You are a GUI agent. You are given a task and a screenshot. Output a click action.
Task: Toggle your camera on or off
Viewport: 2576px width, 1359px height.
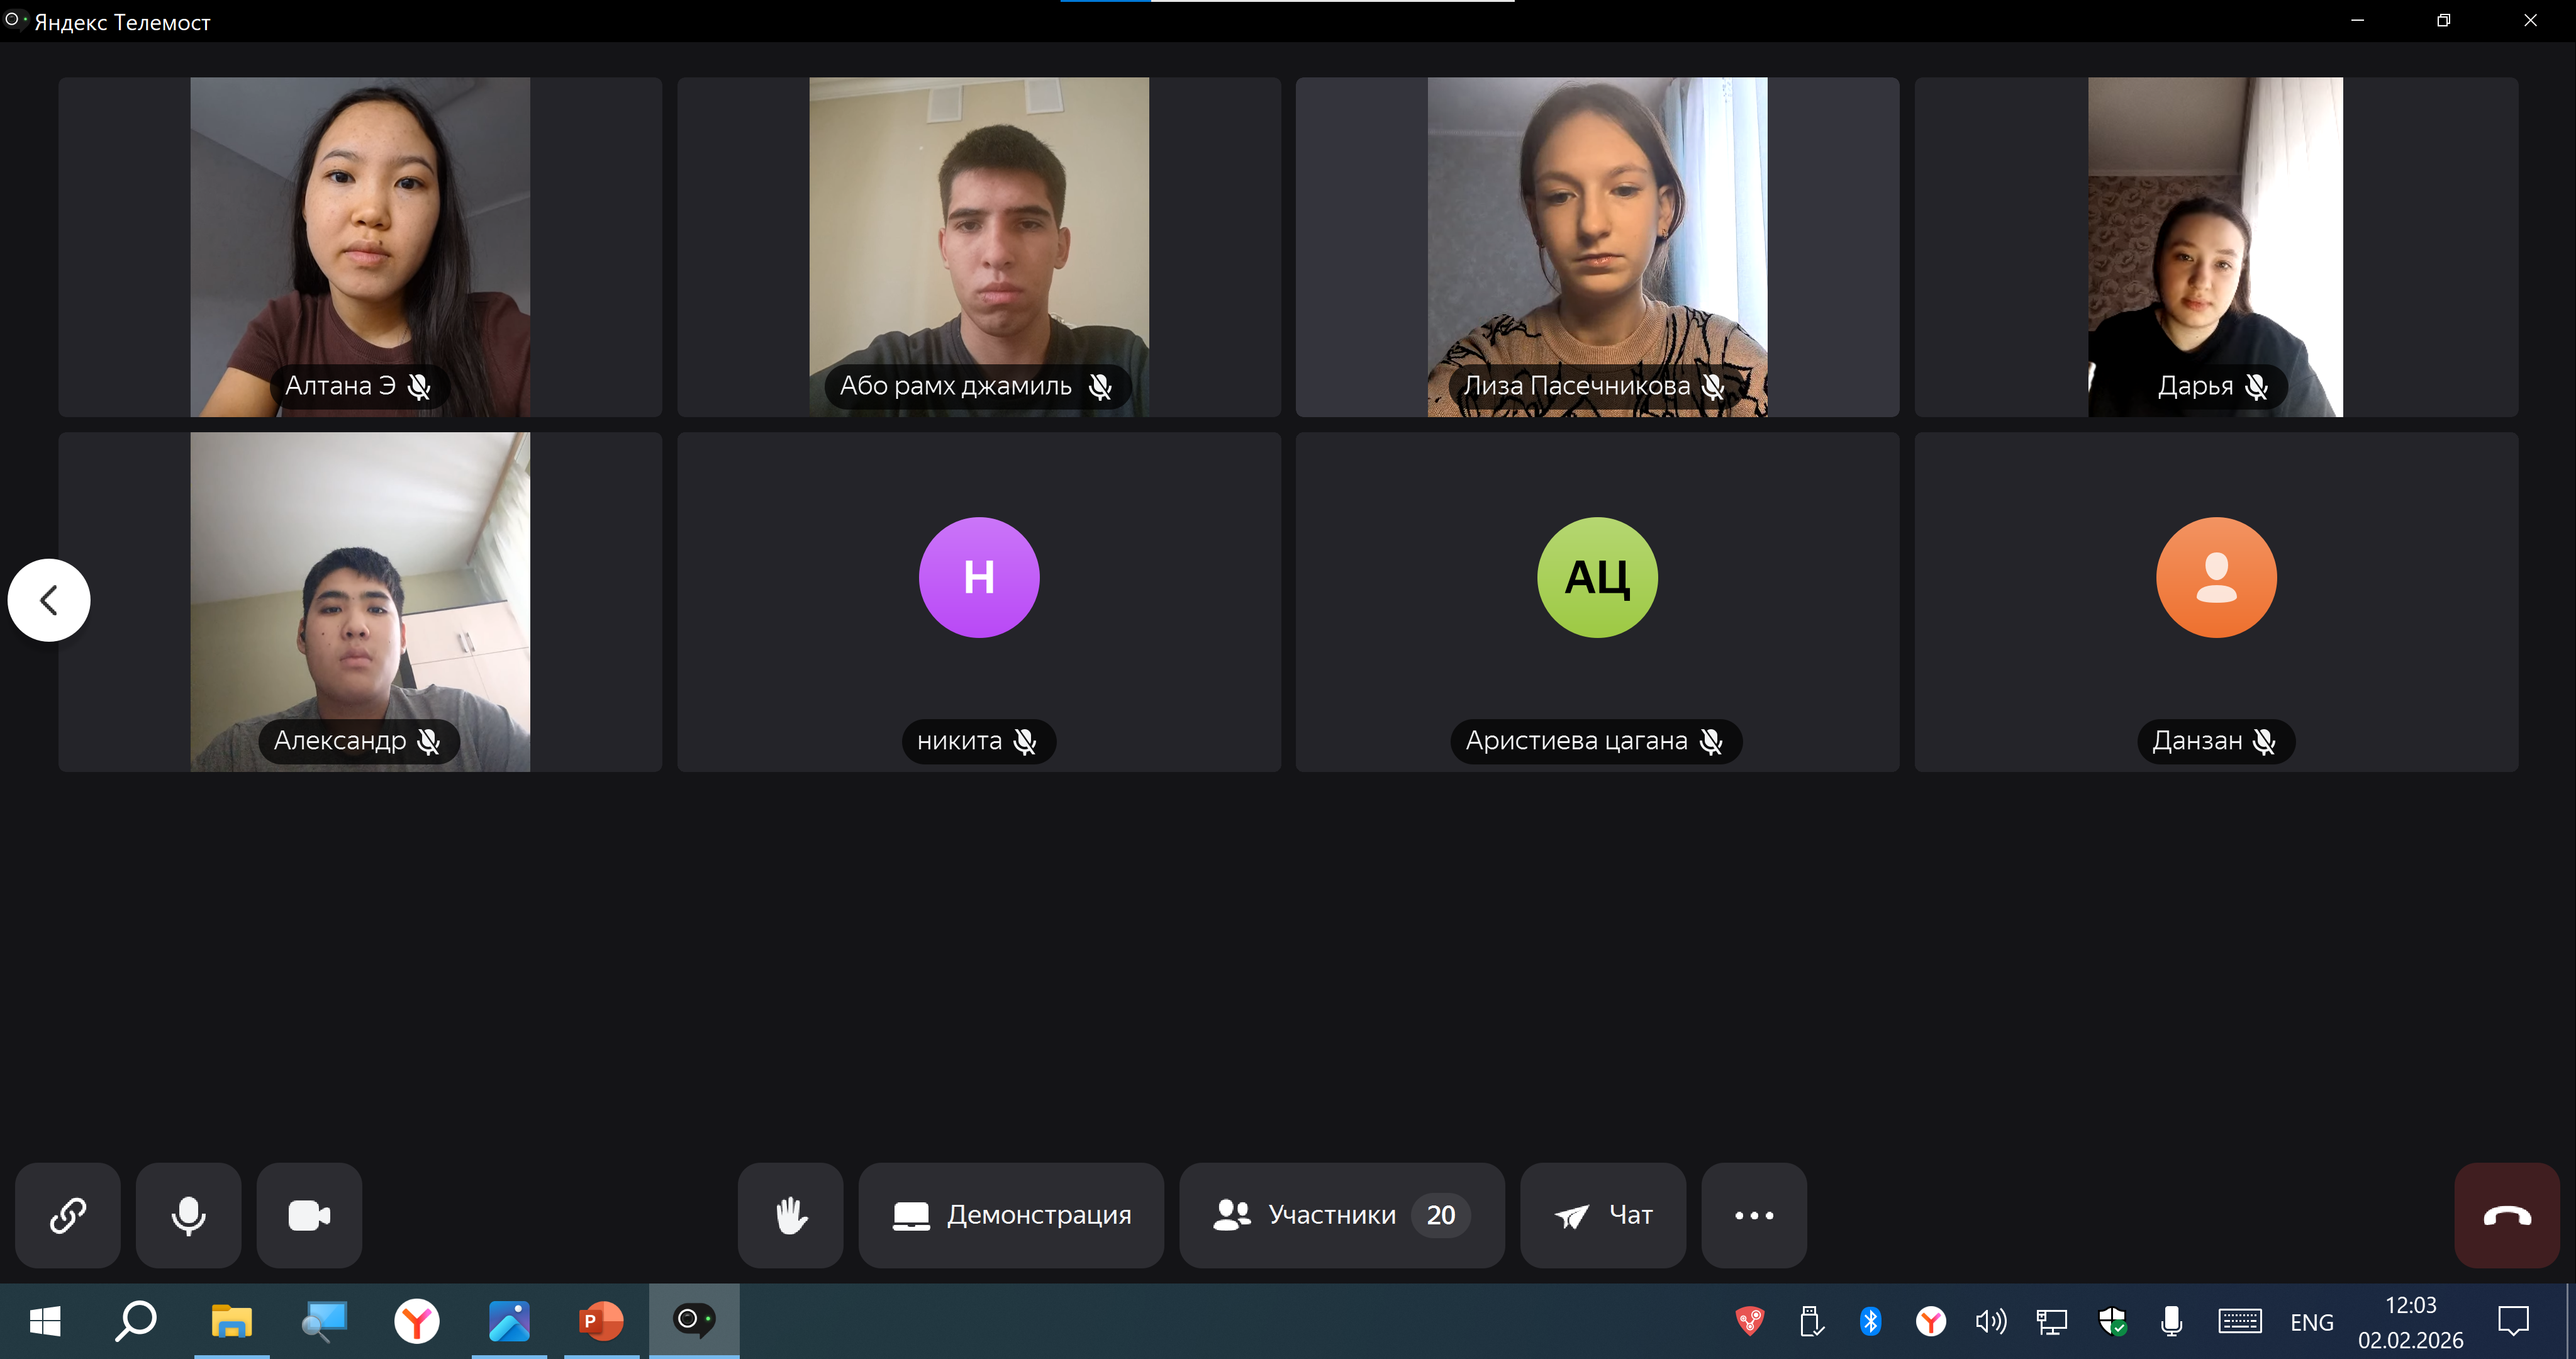[x=309, y=1215]
